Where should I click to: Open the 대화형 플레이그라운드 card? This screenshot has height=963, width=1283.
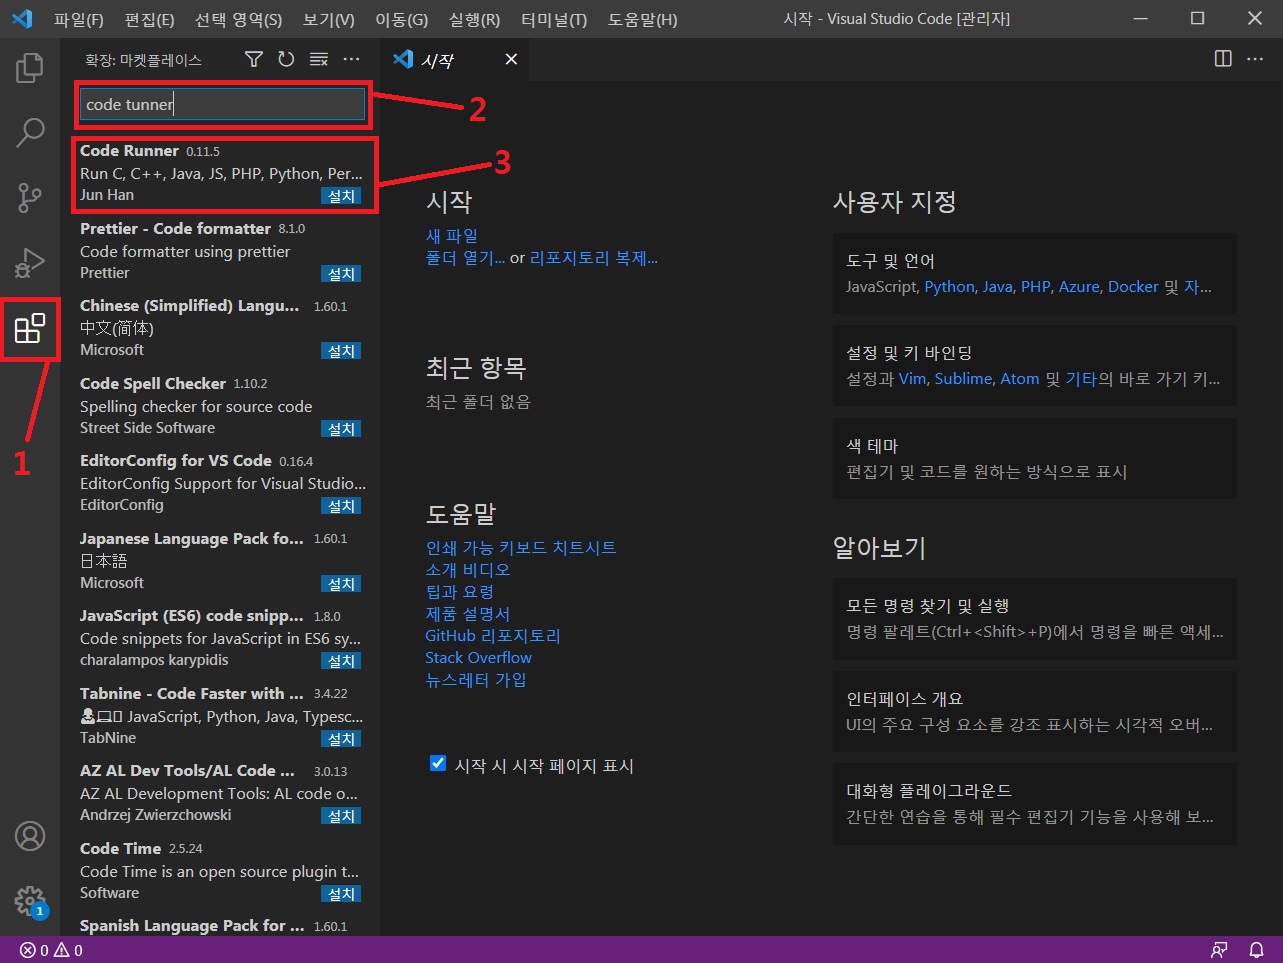click(x=1035, y=803)
